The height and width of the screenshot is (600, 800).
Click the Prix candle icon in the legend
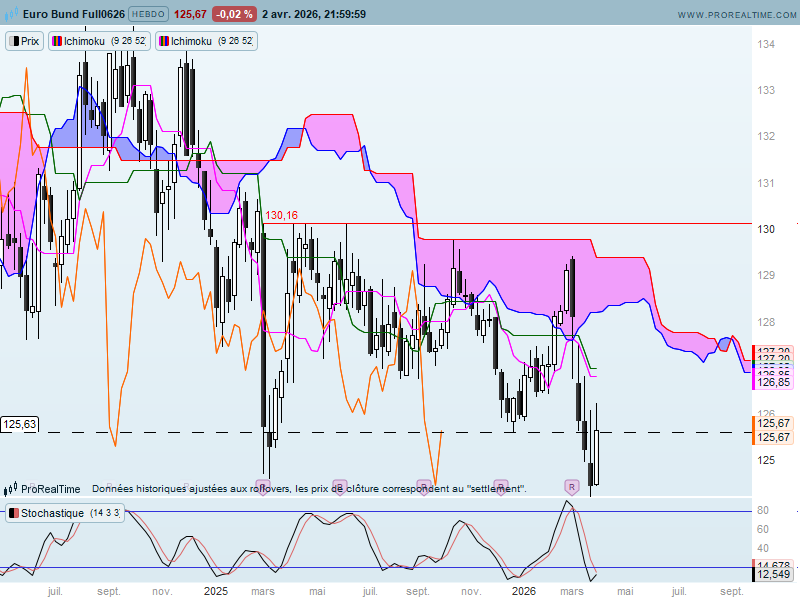pyautogui.click(x=14, y=41)
